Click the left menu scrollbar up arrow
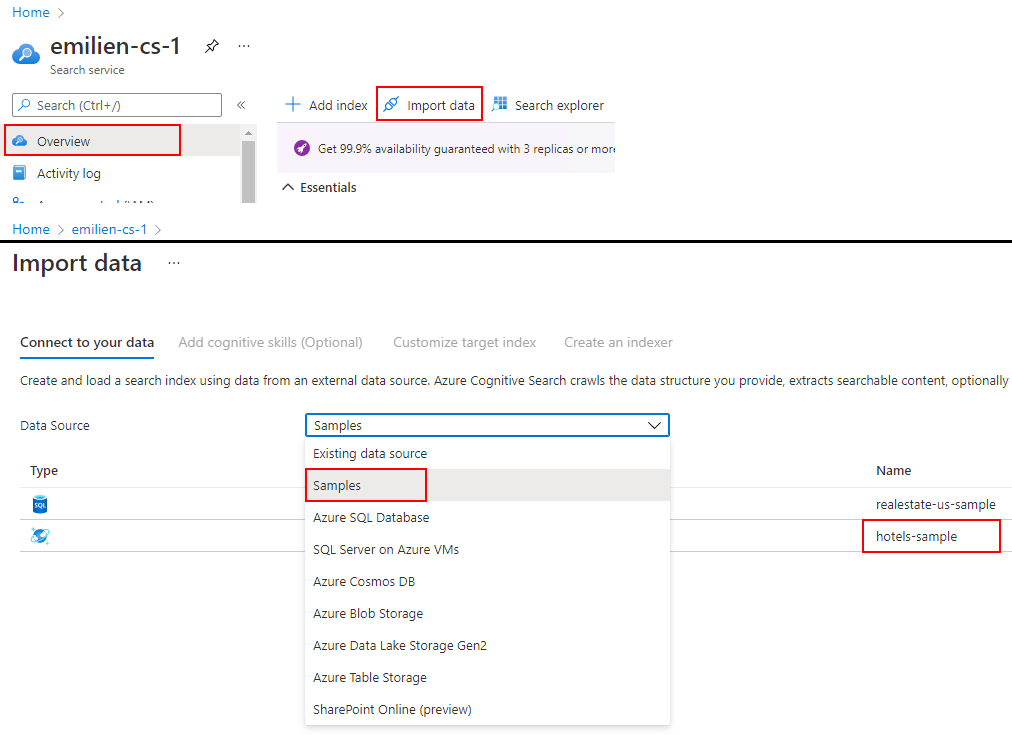This screenshot has width=1012, height=735. click(248, 133)
